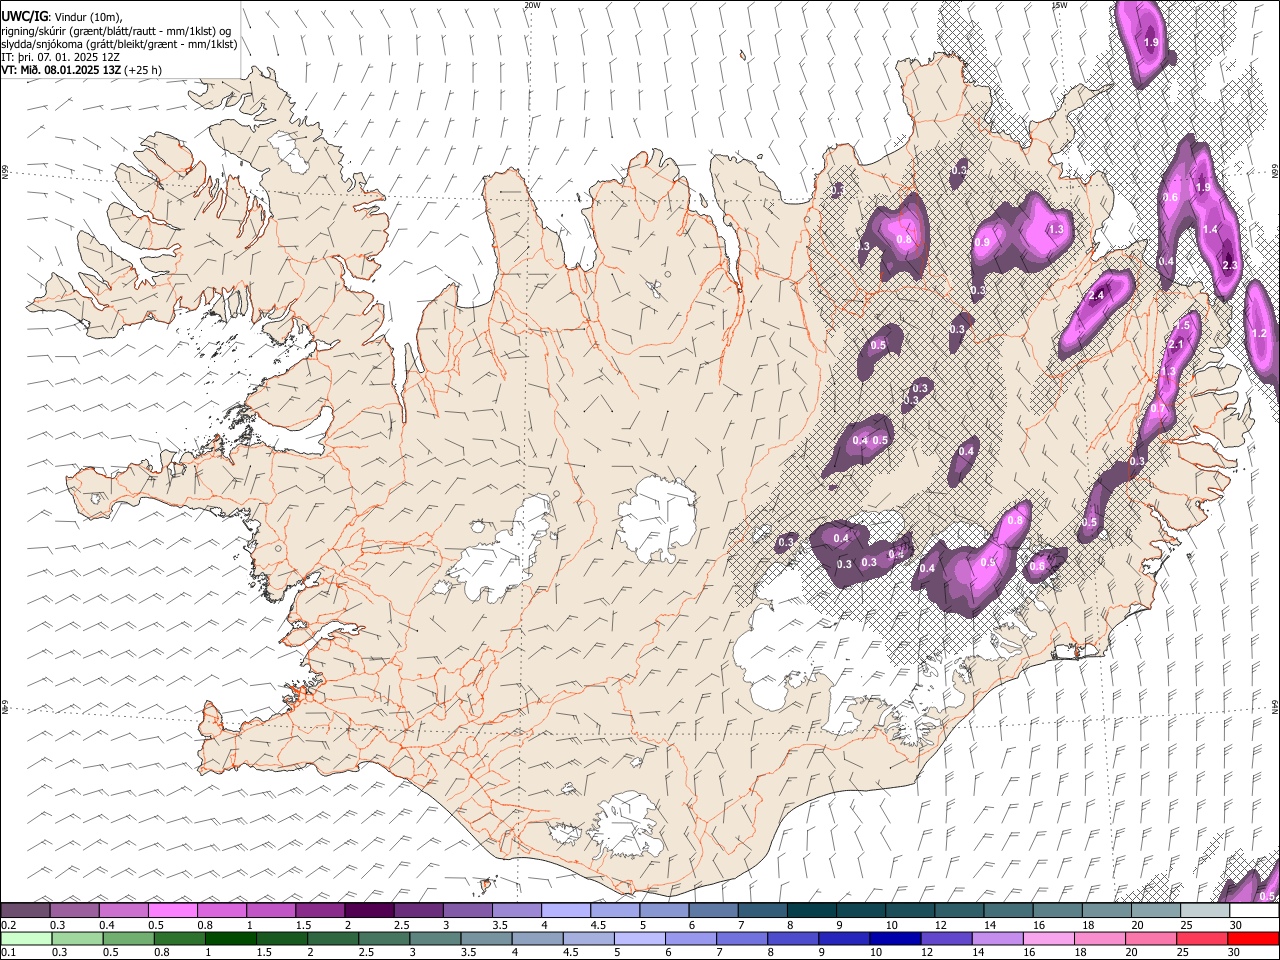This screenshot has height=960, width=1280.
Task: Pick the lower legend swatch between 2 and 2.5
Action: click(x=332, y=938)
